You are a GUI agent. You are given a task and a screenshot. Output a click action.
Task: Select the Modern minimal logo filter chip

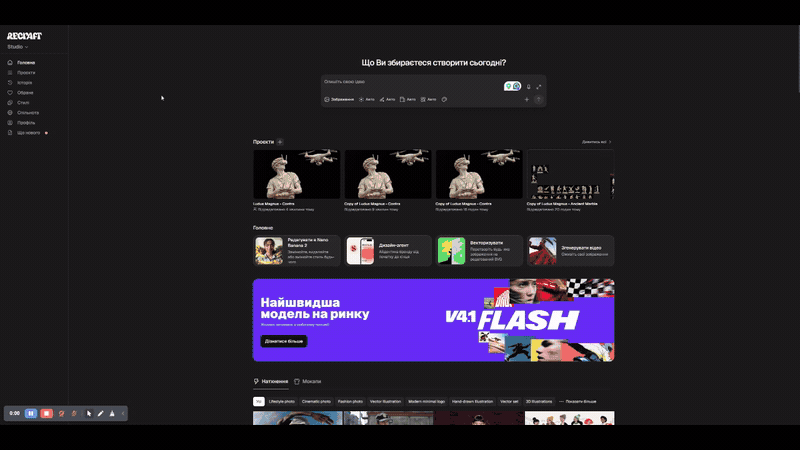pyautogui.click(x=426, y=402)
